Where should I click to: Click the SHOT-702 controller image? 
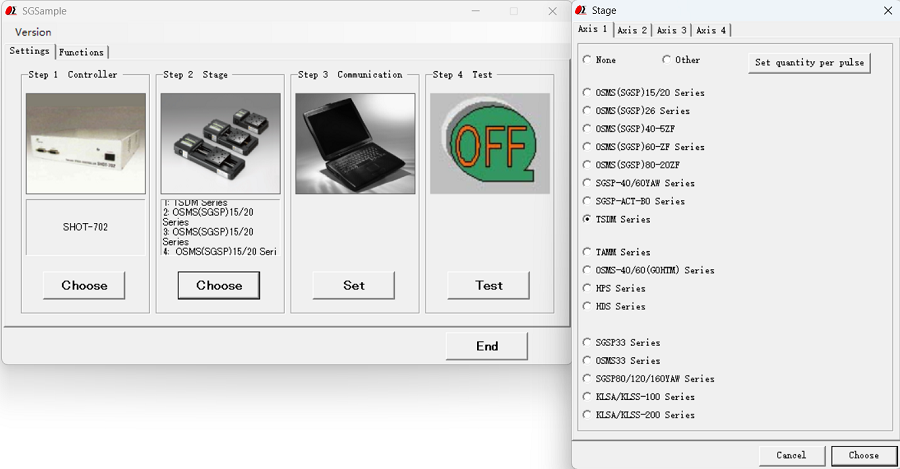(85, 143)
